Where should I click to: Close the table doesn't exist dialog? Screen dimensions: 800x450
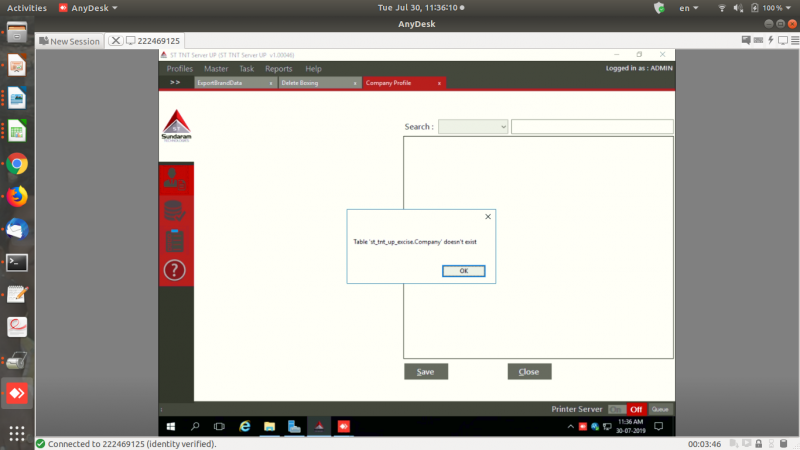pyautogui.click(x=488, y=217)
